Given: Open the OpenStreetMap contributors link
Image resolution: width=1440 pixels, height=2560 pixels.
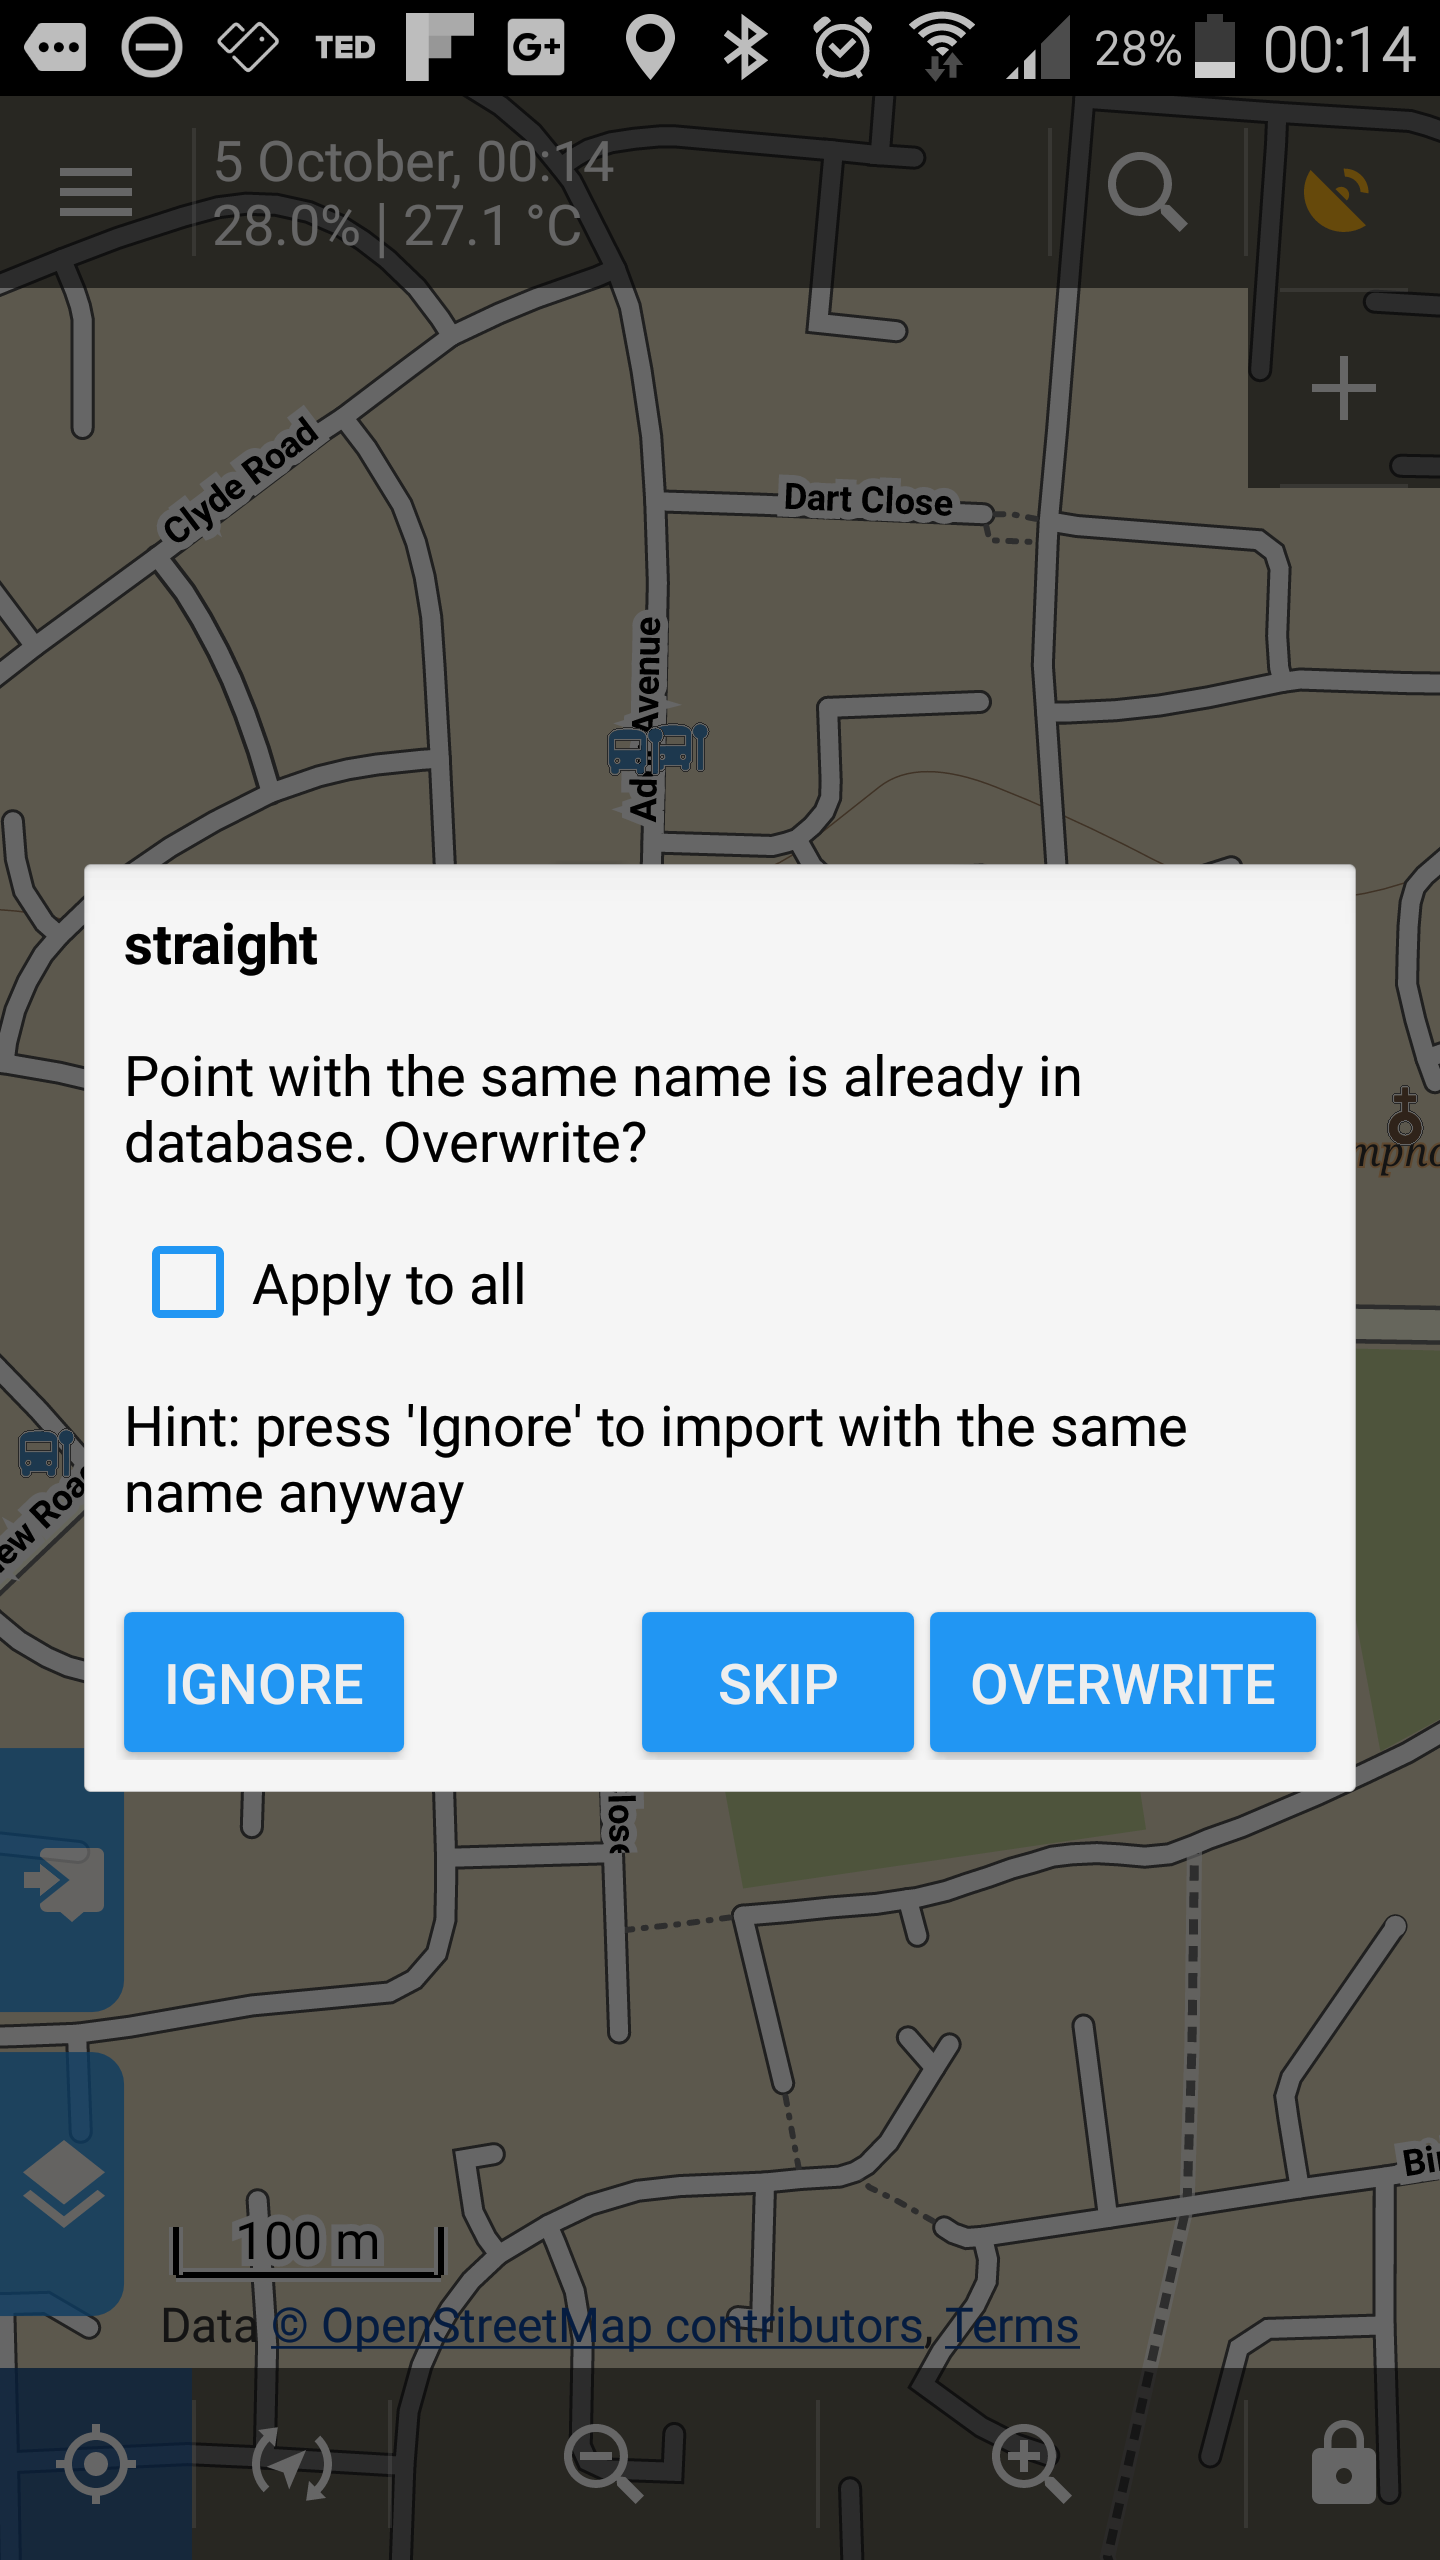Looking at the screenshot, I should point(598,2326).
